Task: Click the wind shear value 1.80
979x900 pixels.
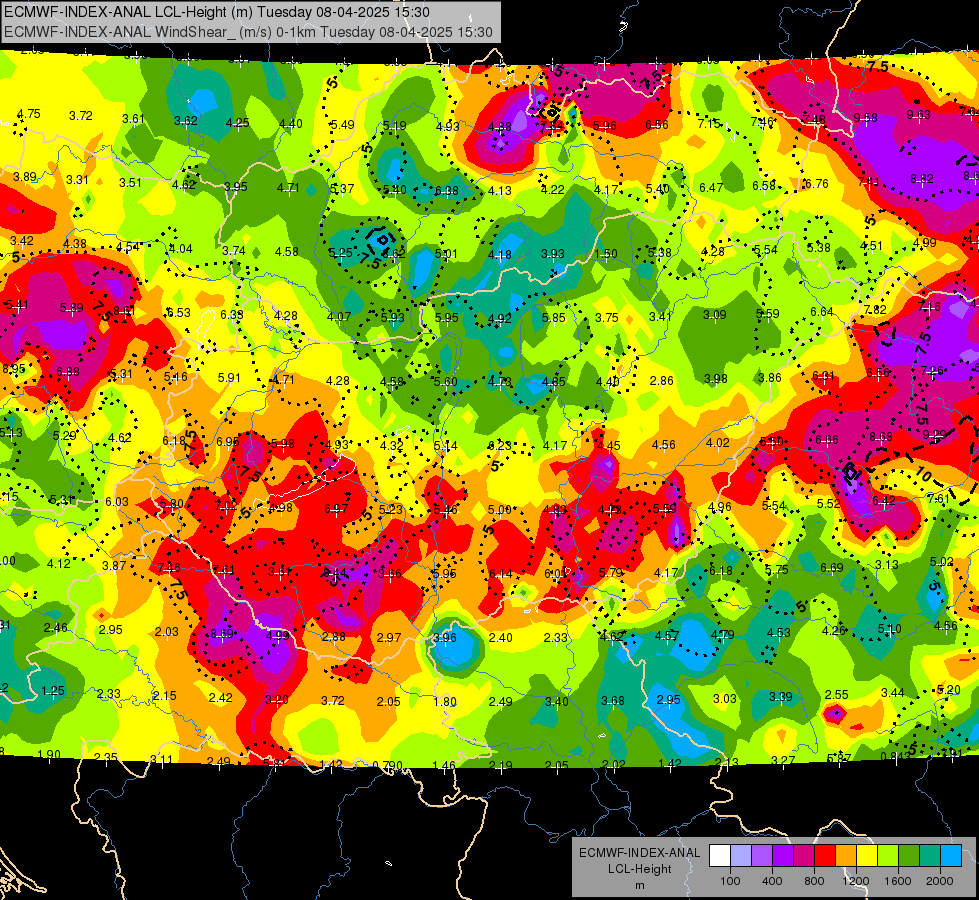Action: tap(445, 701)
